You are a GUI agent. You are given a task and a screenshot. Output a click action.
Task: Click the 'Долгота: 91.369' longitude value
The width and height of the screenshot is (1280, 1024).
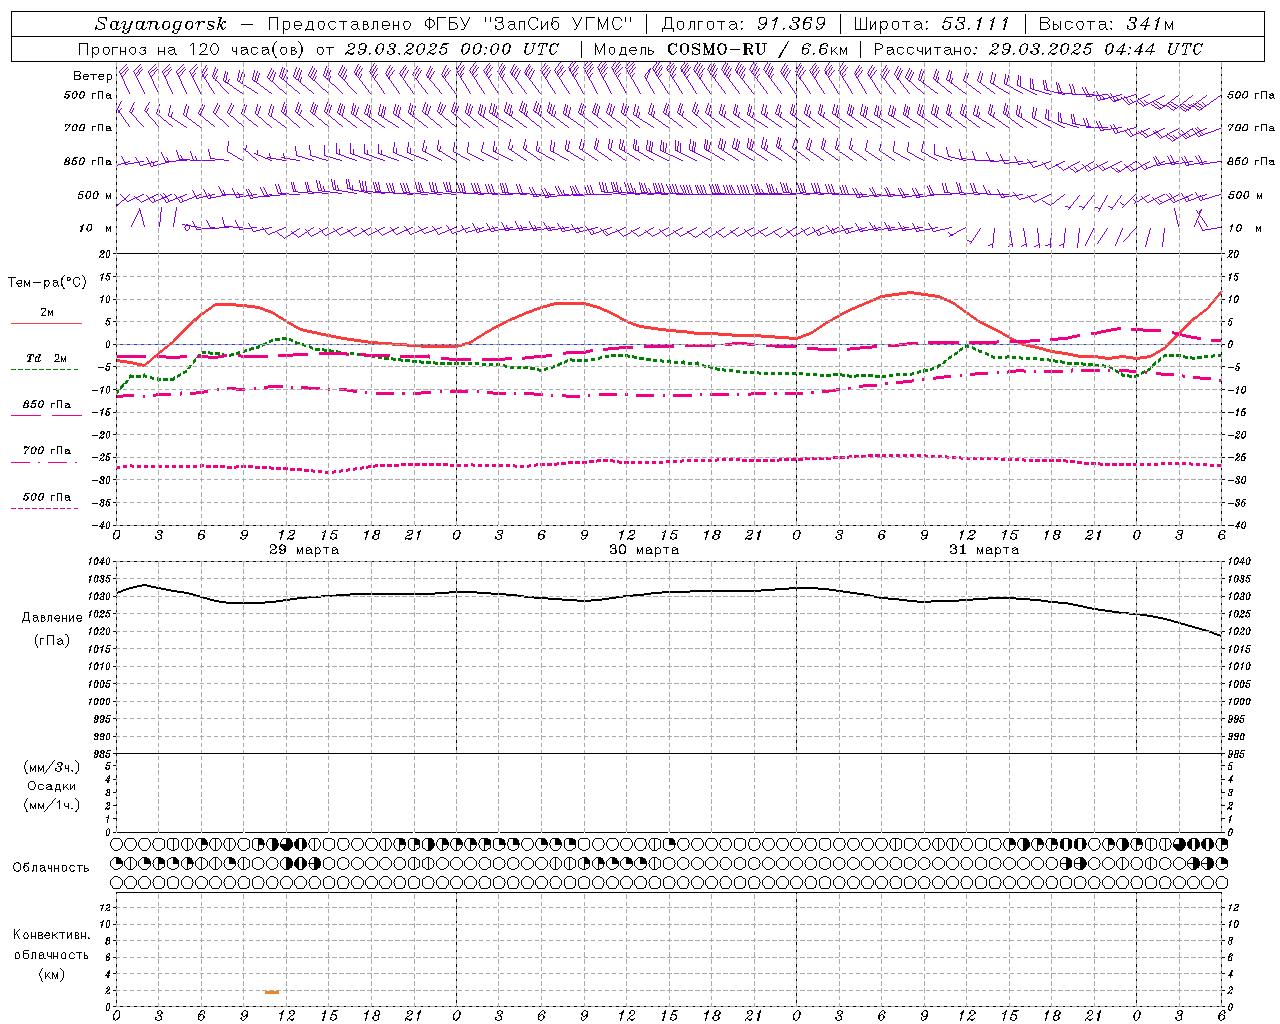(x=744, y=24)
